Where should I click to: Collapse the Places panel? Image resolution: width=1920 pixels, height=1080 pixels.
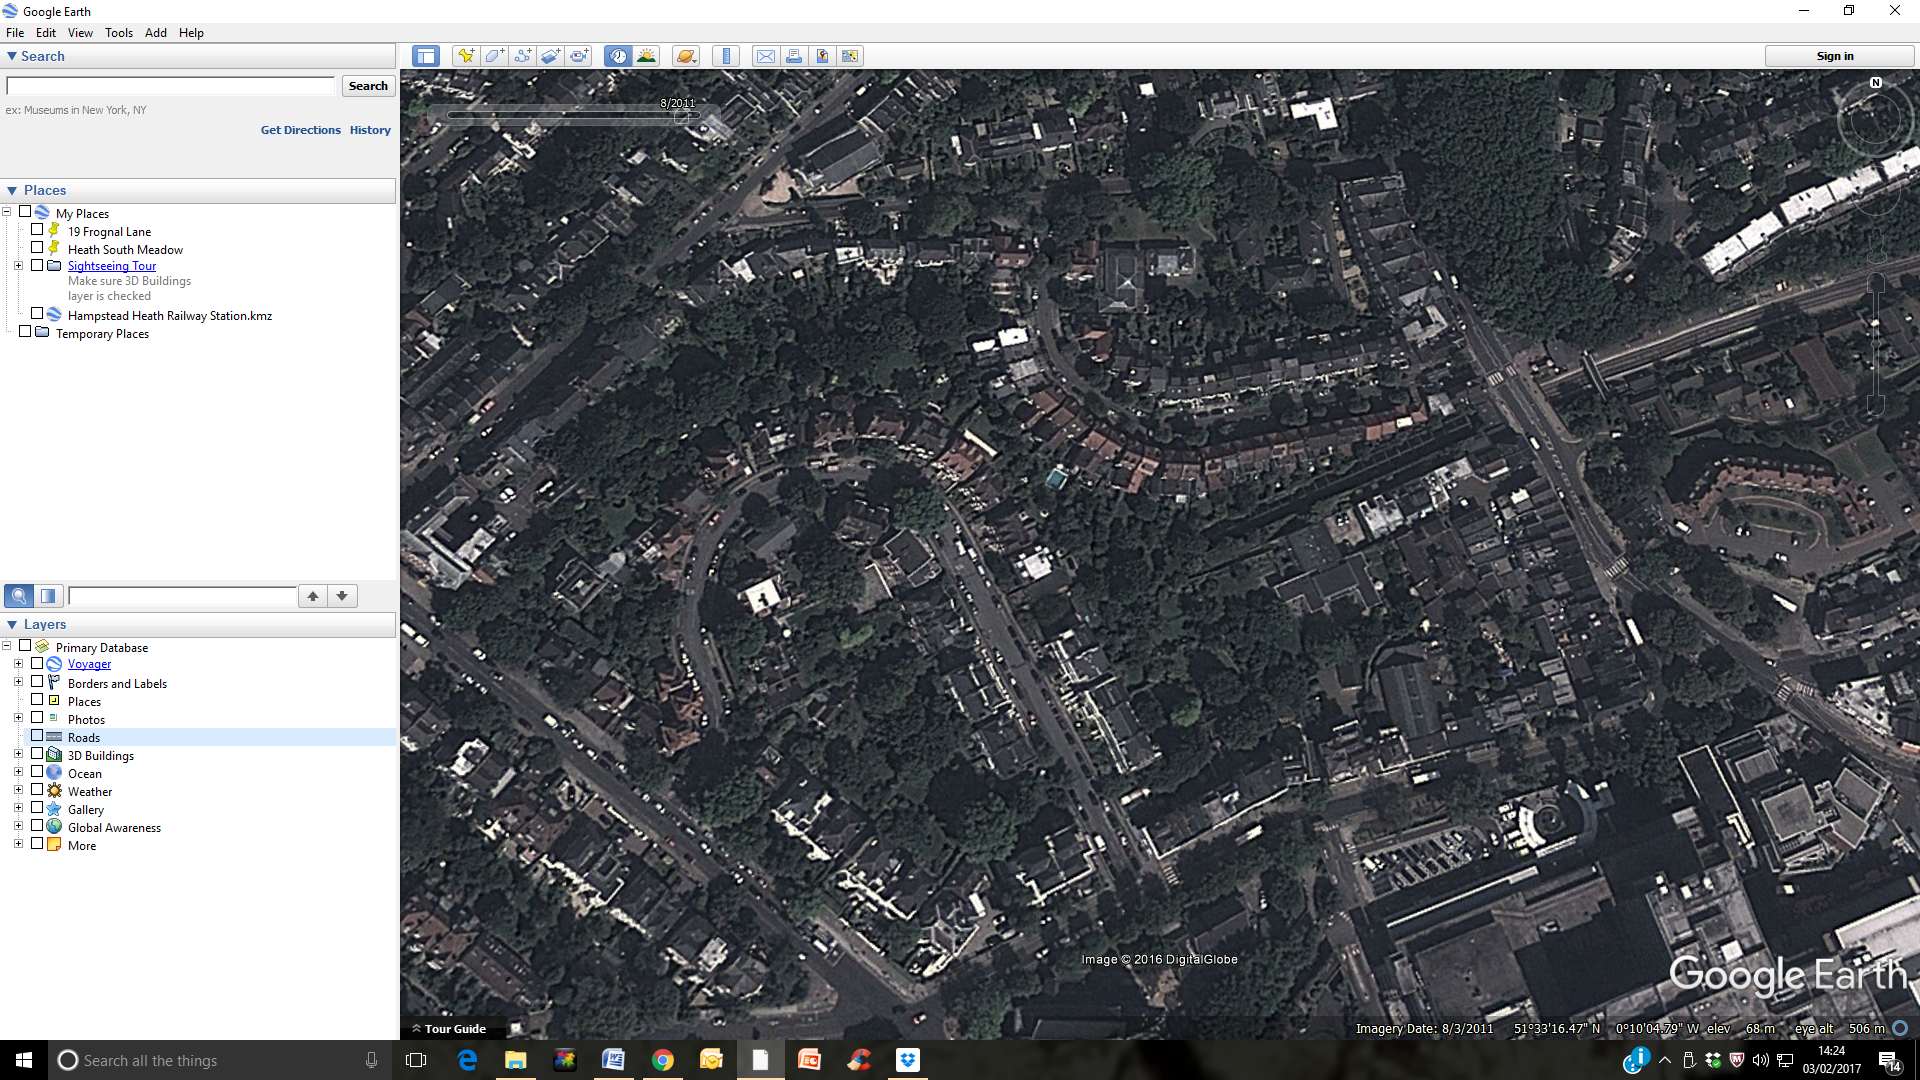click(12, 190)
